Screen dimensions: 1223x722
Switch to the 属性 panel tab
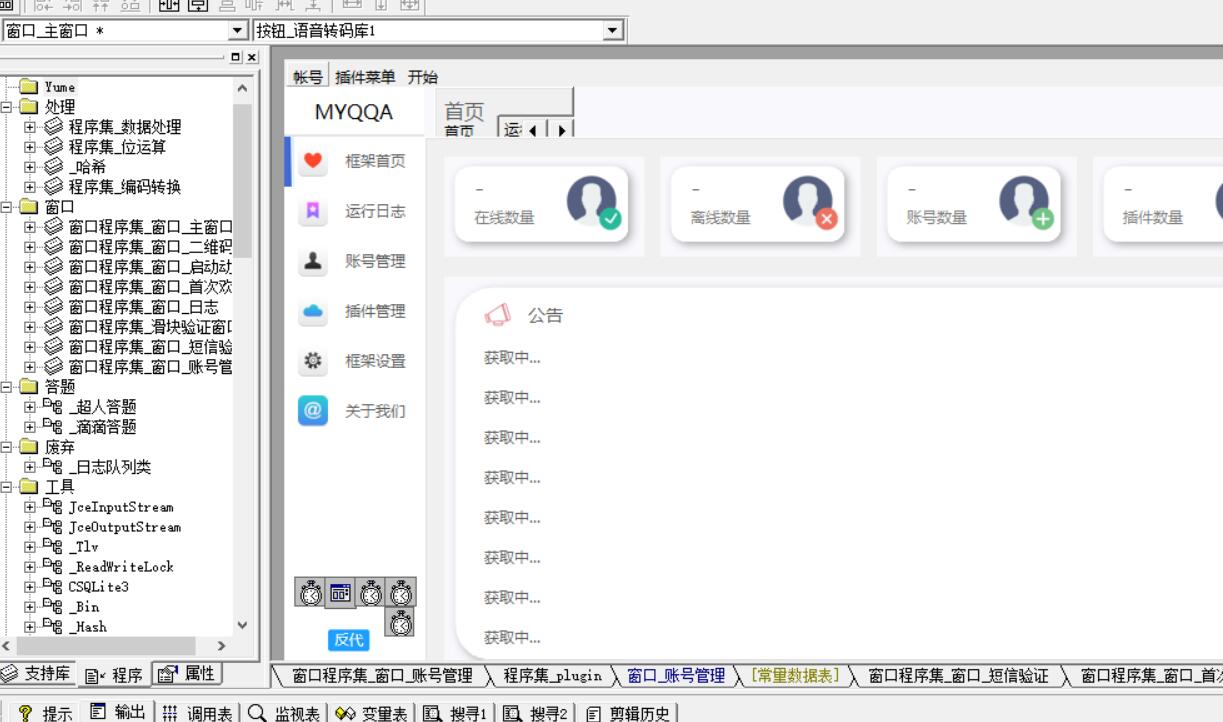tap(187, 673)
